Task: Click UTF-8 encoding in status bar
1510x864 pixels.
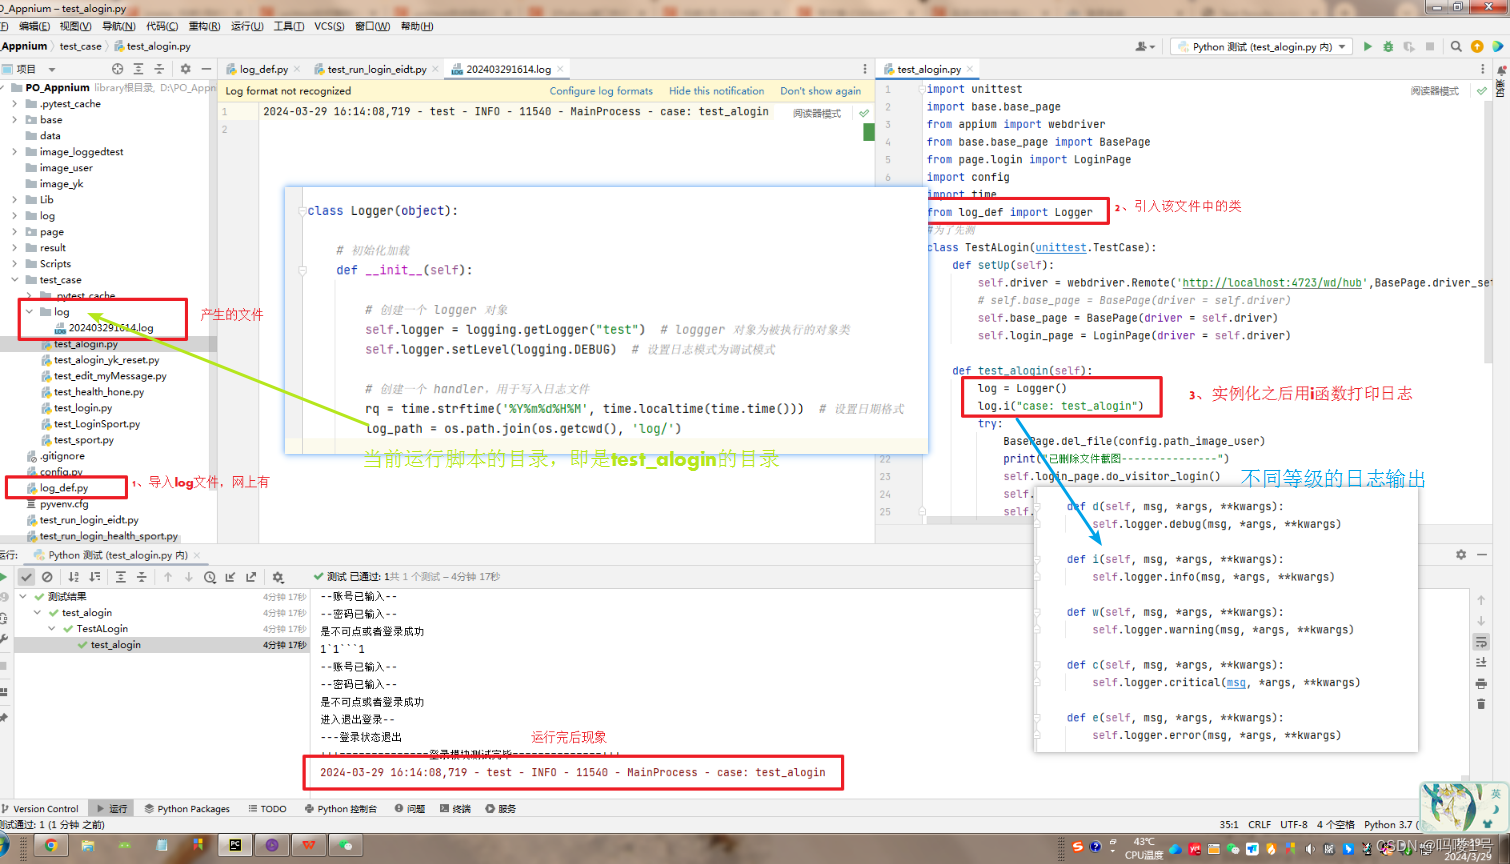Action: point(1294,825)
